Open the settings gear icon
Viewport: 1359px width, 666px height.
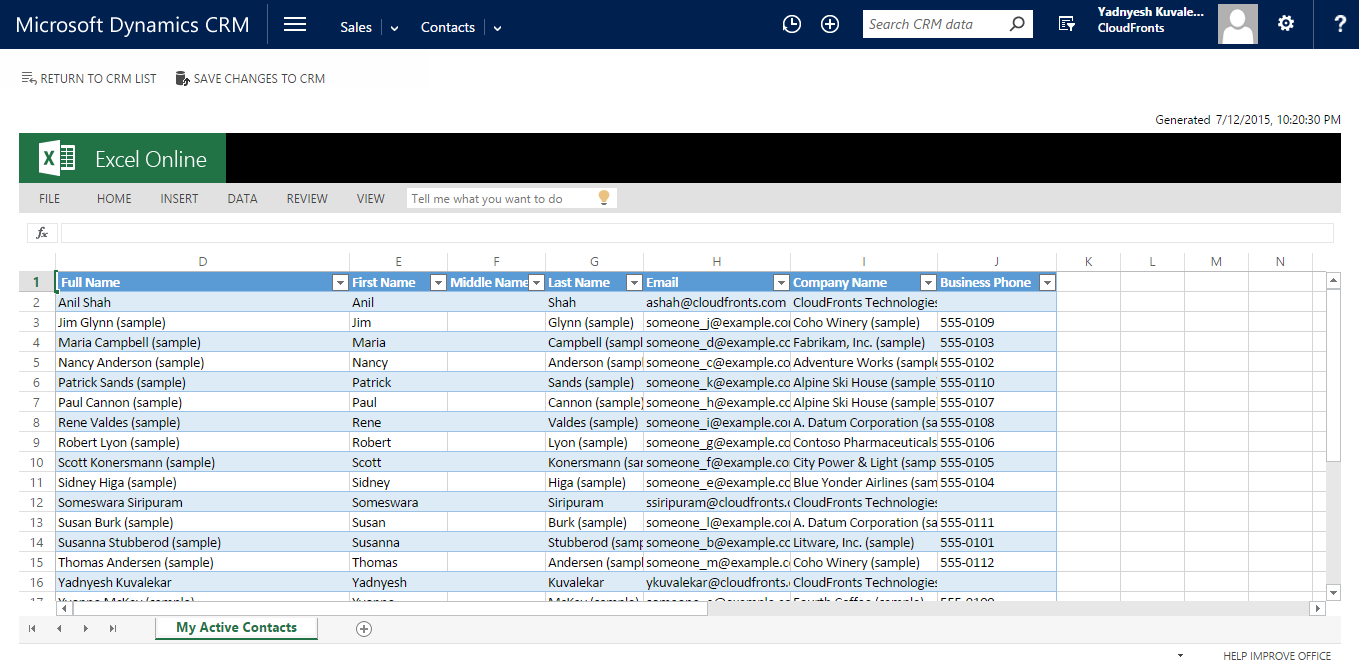point(1286,24)
